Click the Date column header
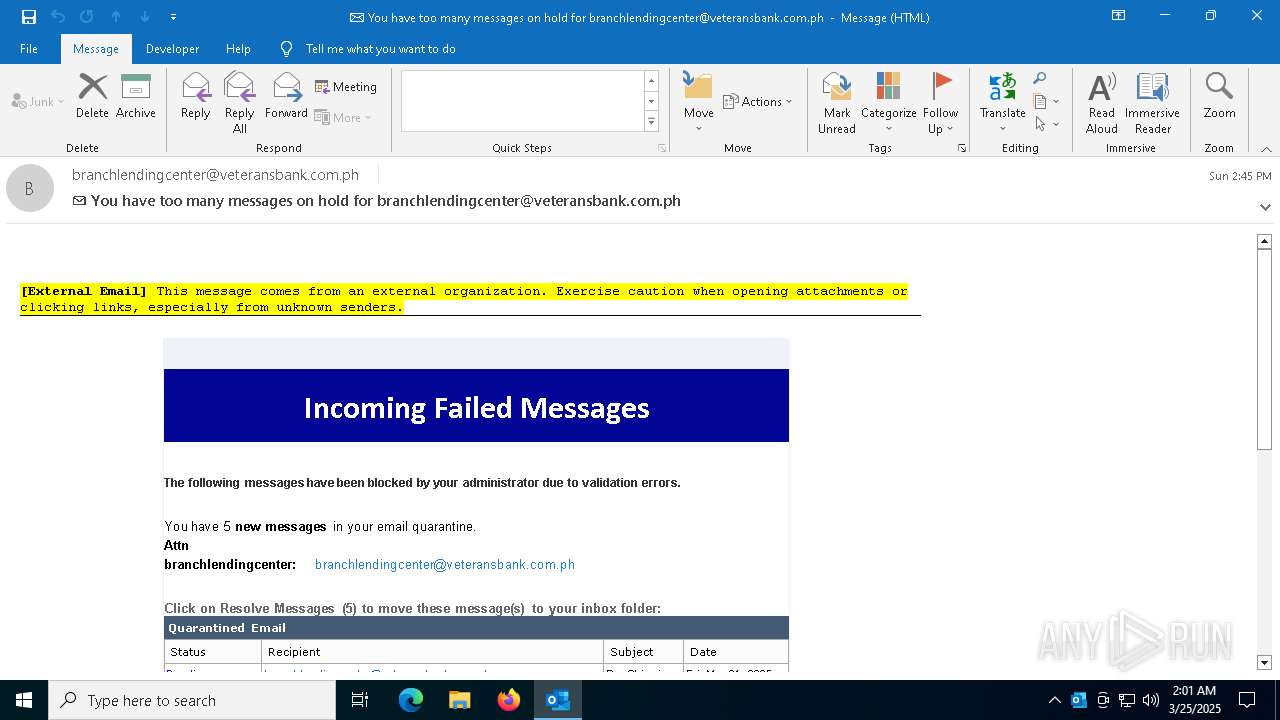The width and height of the screenshot is (1280, 720). point(737,652)
